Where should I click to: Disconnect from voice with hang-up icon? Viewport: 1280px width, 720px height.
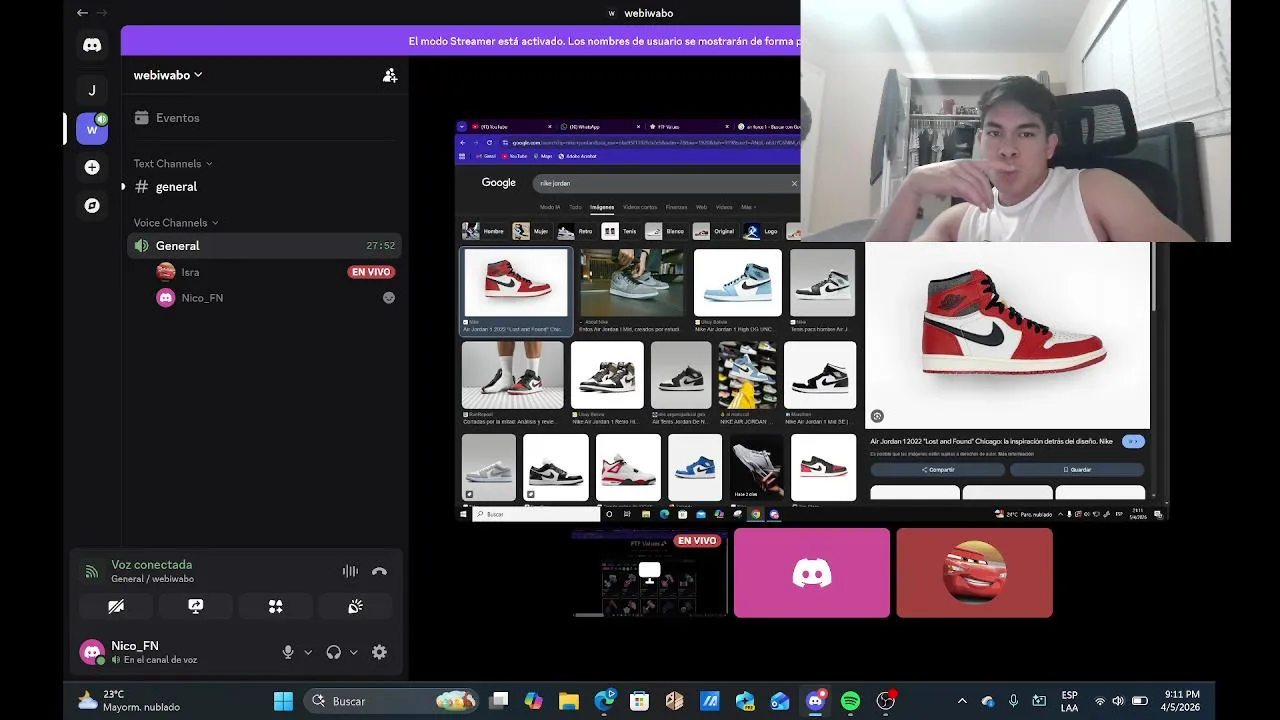(379, 571)
